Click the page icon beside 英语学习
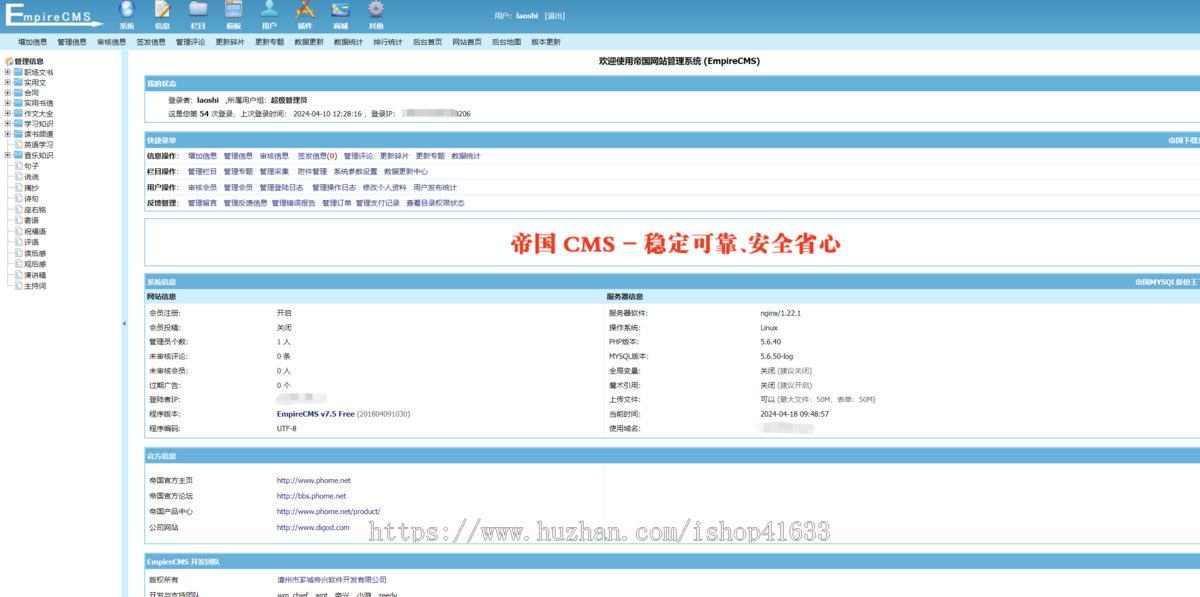This screenshot has width=1200, height=597. (18, 144)
